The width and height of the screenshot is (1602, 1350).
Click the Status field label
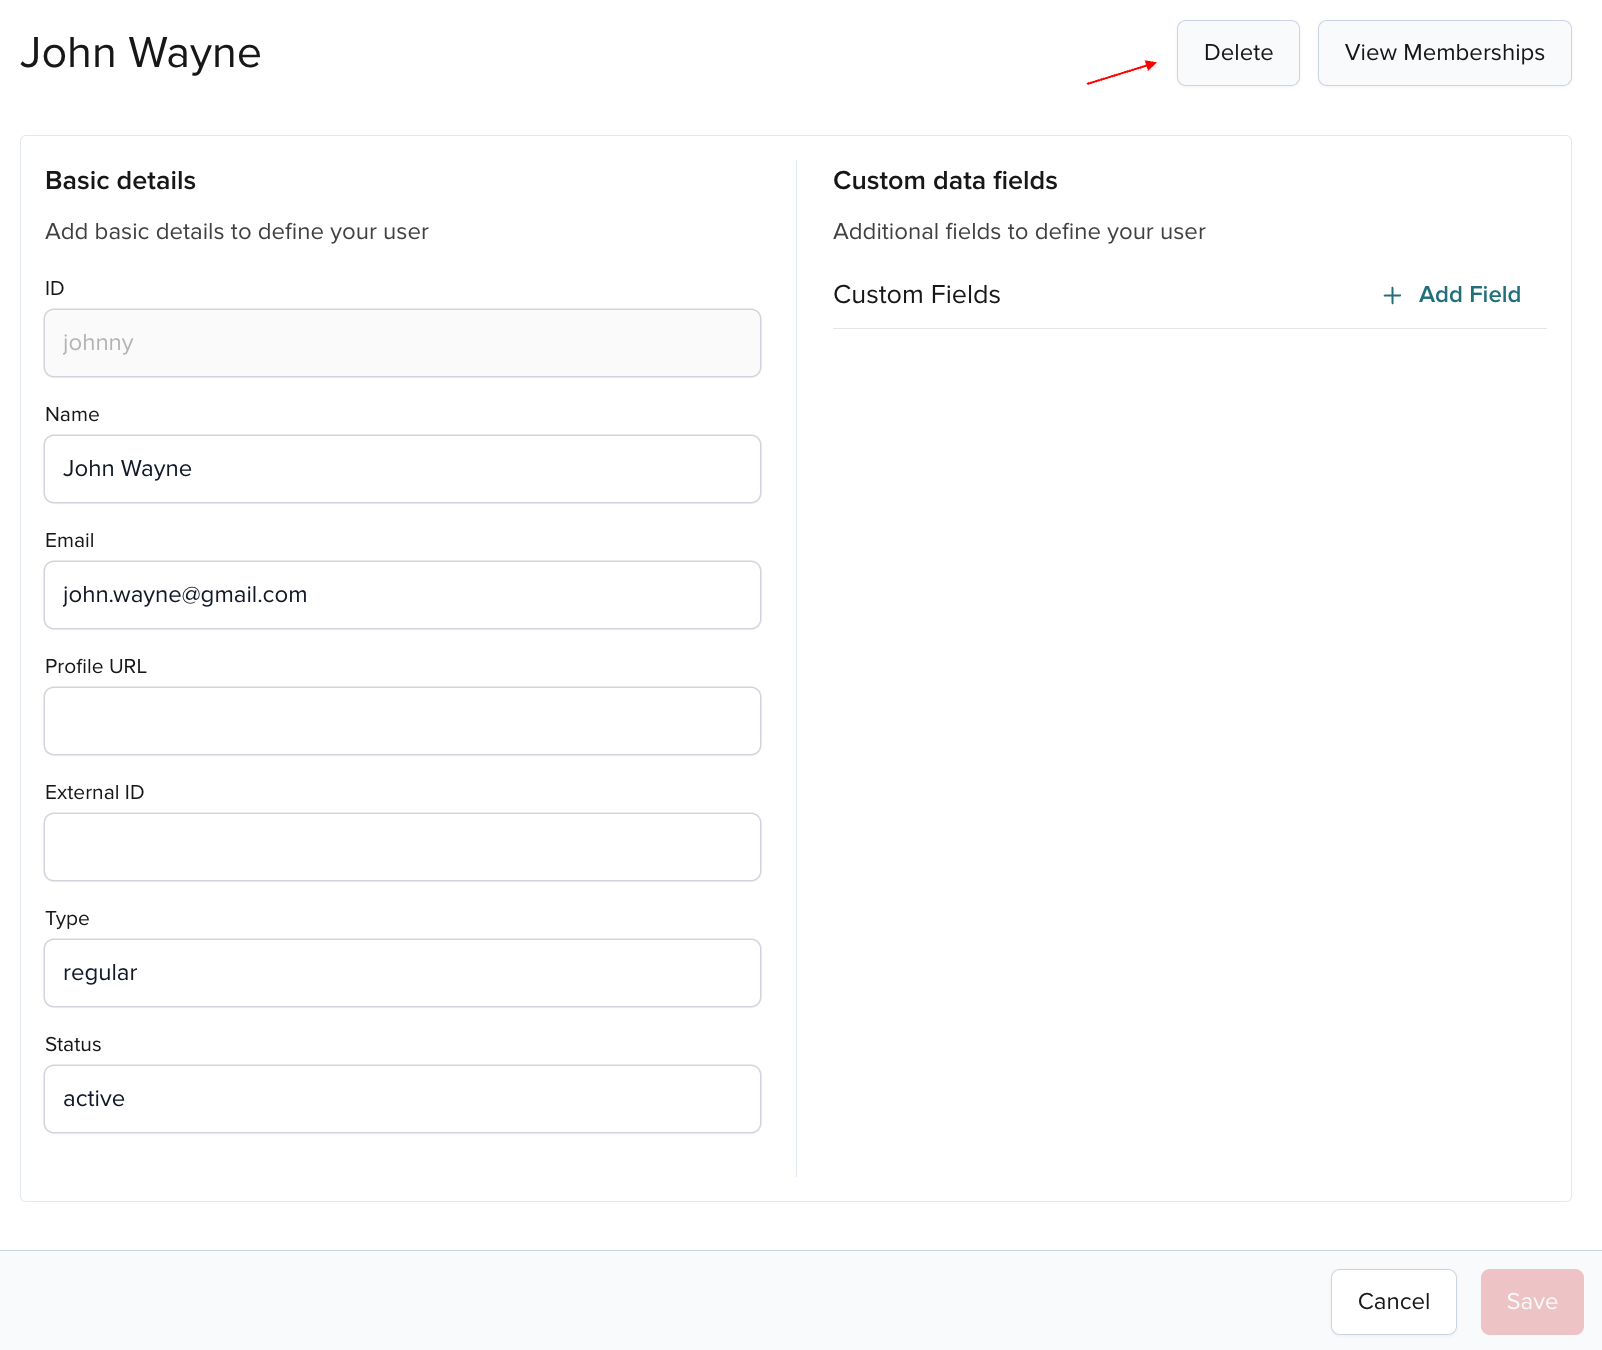(73, 1045)
